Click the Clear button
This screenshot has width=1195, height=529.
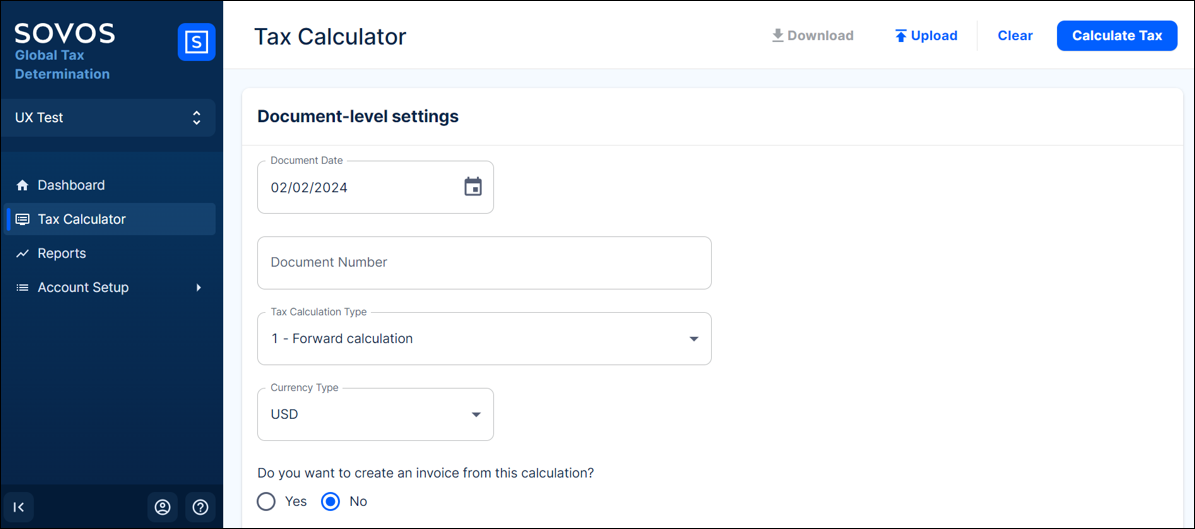1015,36
